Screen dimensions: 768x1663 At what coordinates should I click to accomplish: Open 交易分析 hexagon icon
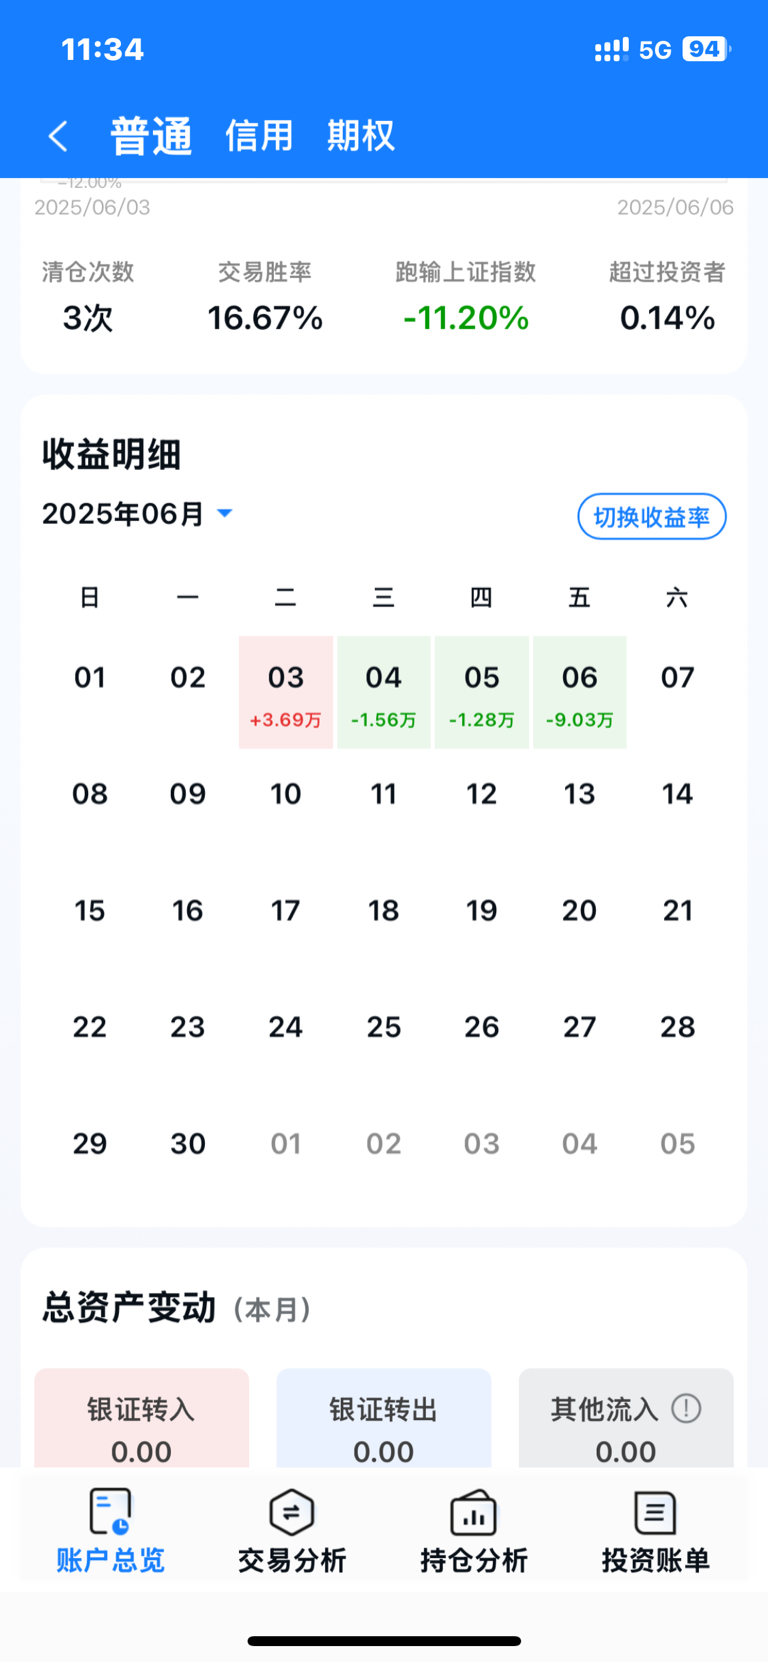pyautogui.click(x=292, y=1512)
